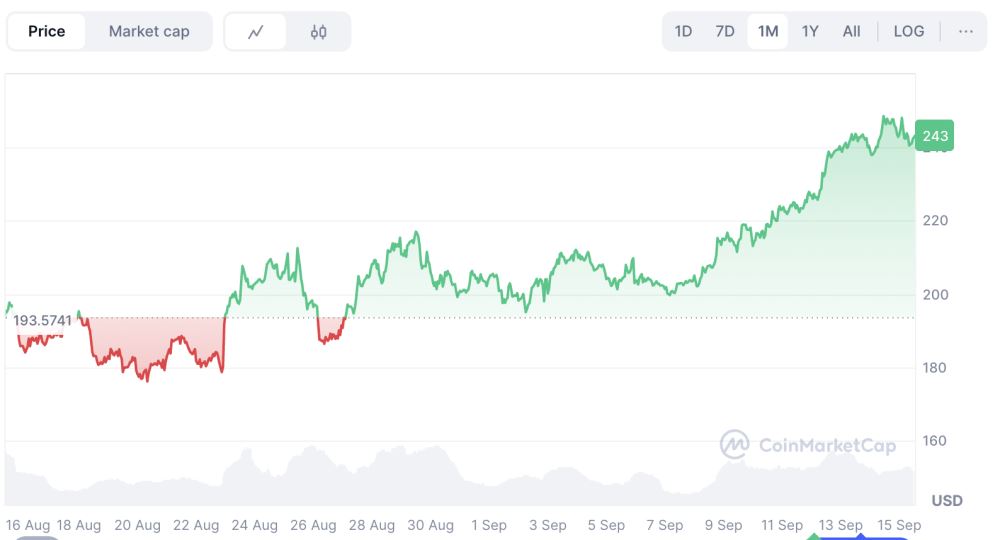
Task: Select the Price tab
Action: click(47, 31)
